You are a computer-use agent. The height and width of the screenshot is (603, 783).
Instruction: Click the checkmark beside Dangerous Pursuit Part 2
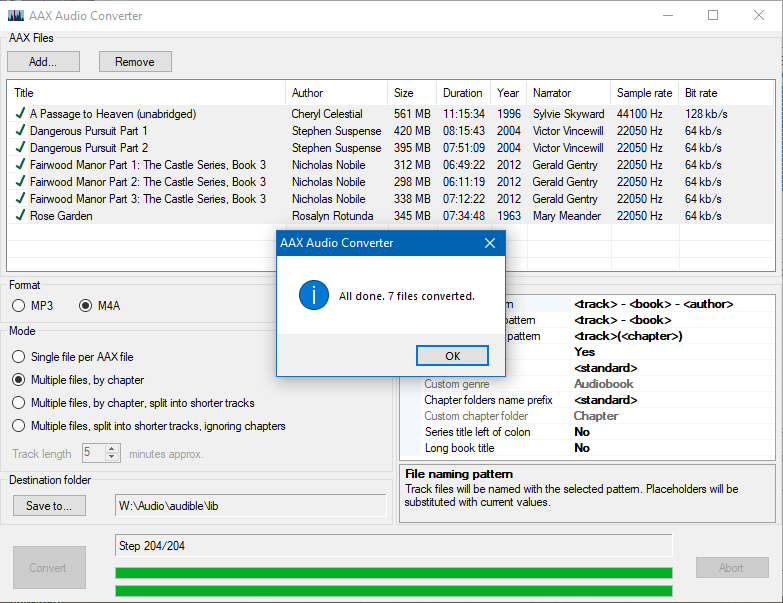20,147
